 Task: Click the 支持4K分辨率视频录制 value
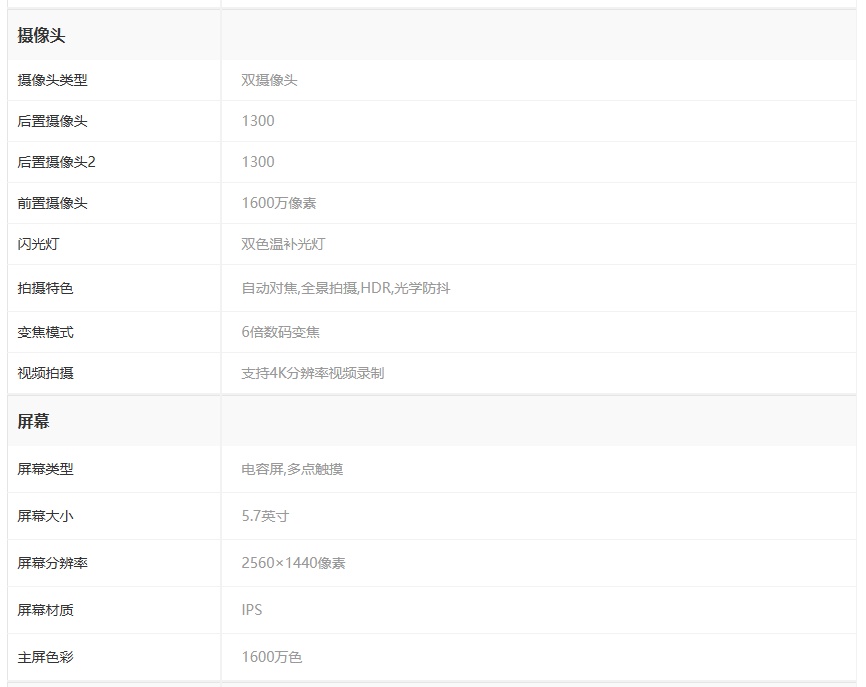[313, 373]
